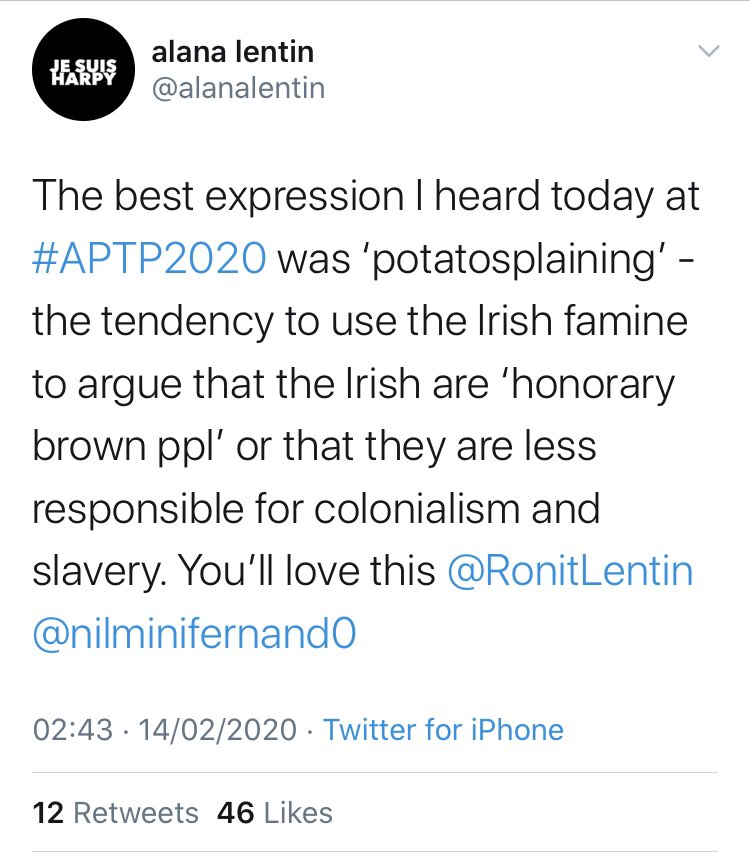Click the like count number 46

tap(236, 813)
